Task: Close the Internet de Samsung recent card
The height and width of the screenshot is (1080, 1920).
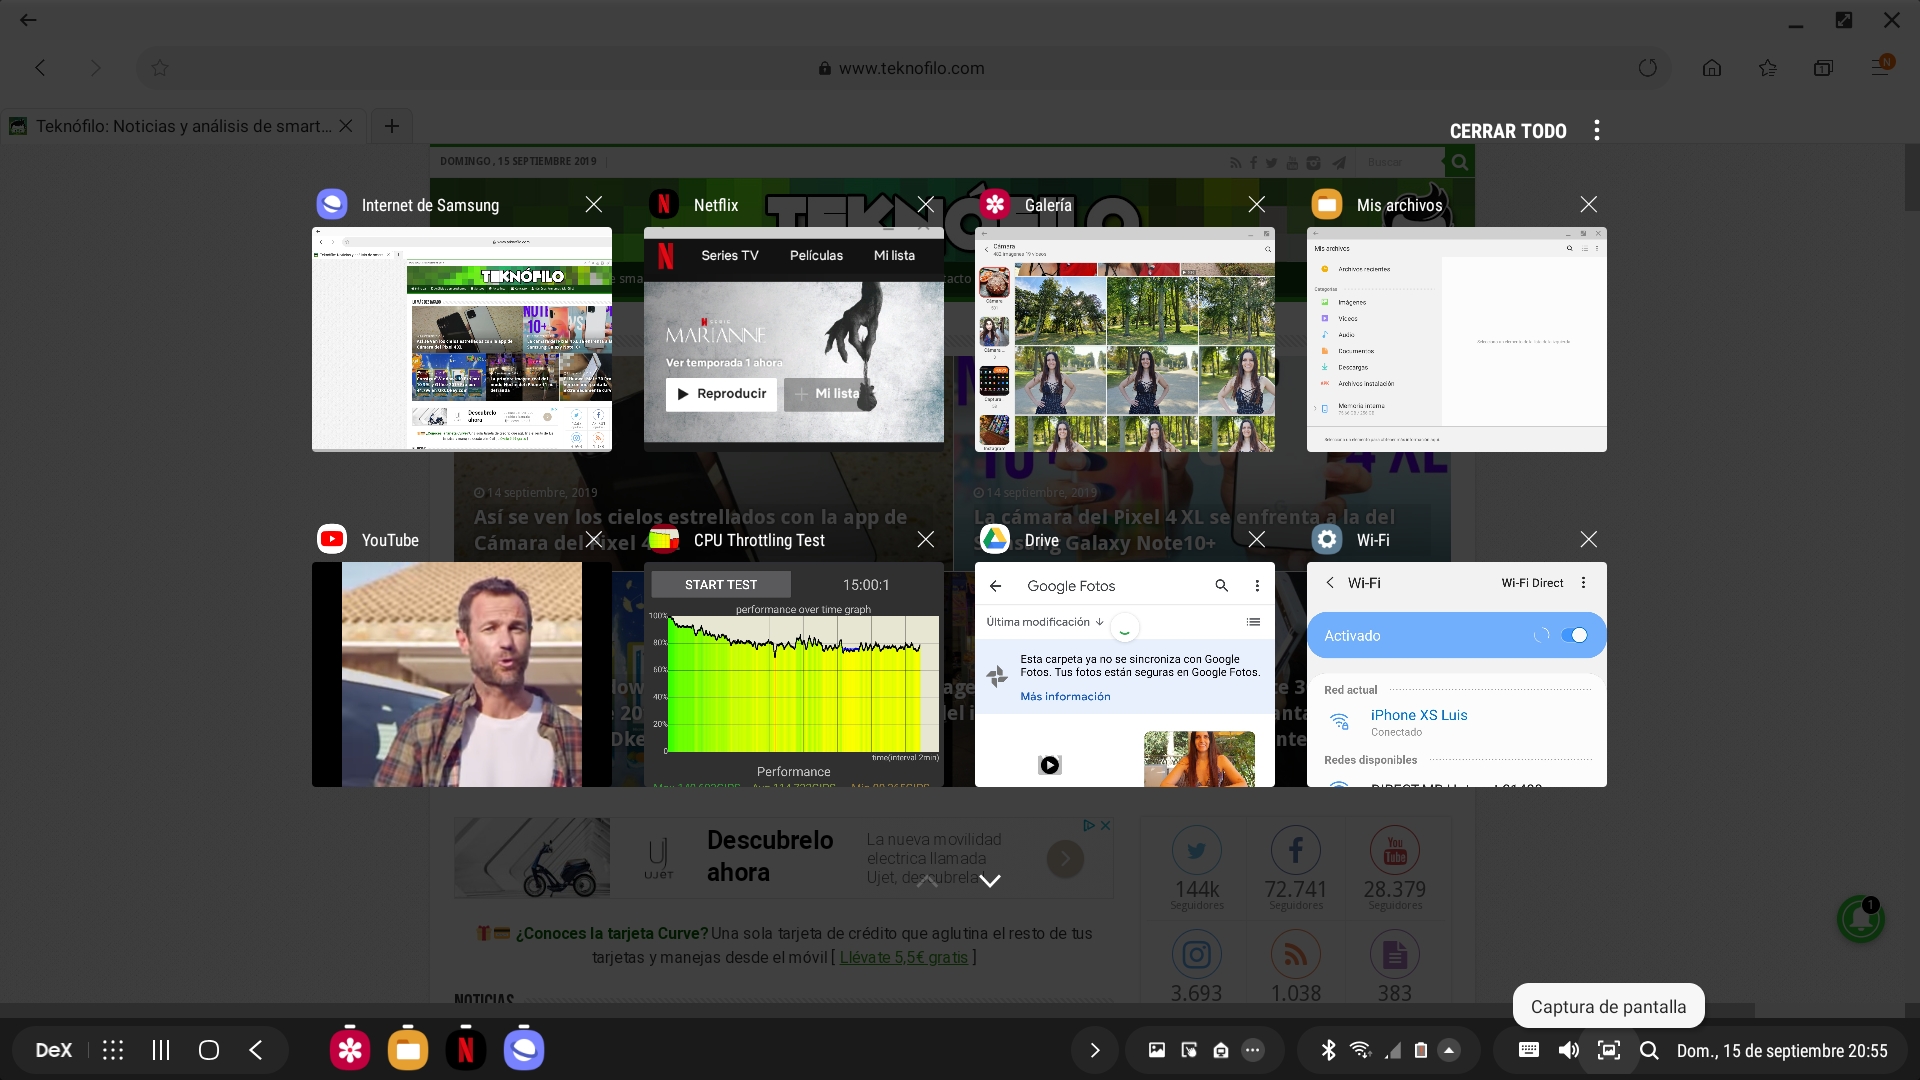Action: click(x=594, y=204)
